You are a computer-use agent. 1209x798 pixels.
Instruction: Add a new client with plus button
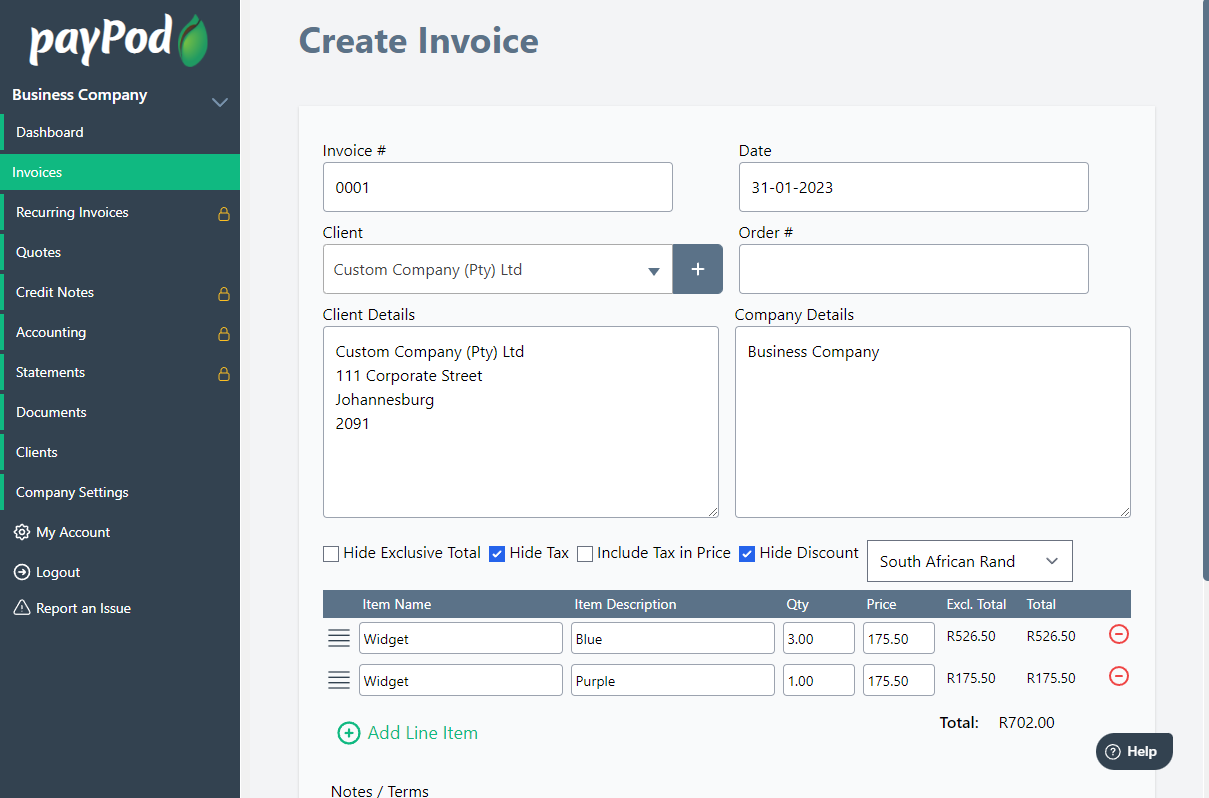[x=698, y=269]
